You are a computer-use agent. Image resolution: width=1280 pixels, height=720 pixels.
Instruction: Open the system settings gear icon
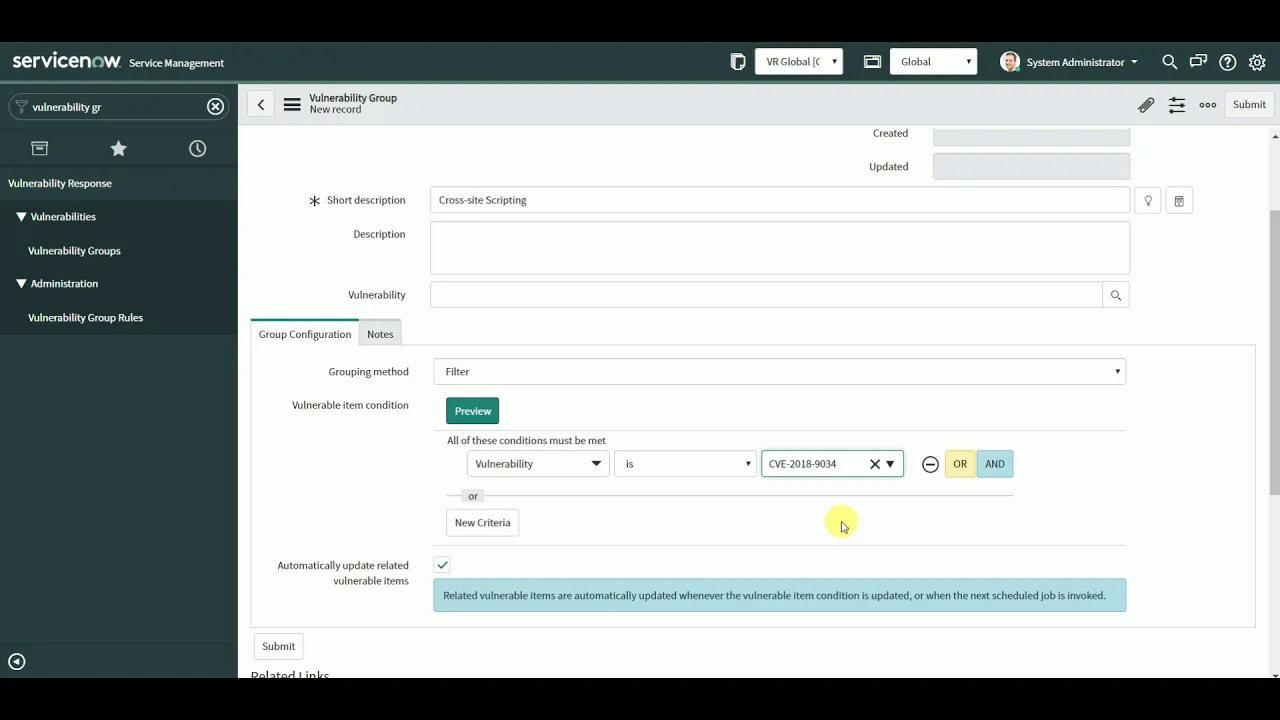click(x=1257, y=62)
